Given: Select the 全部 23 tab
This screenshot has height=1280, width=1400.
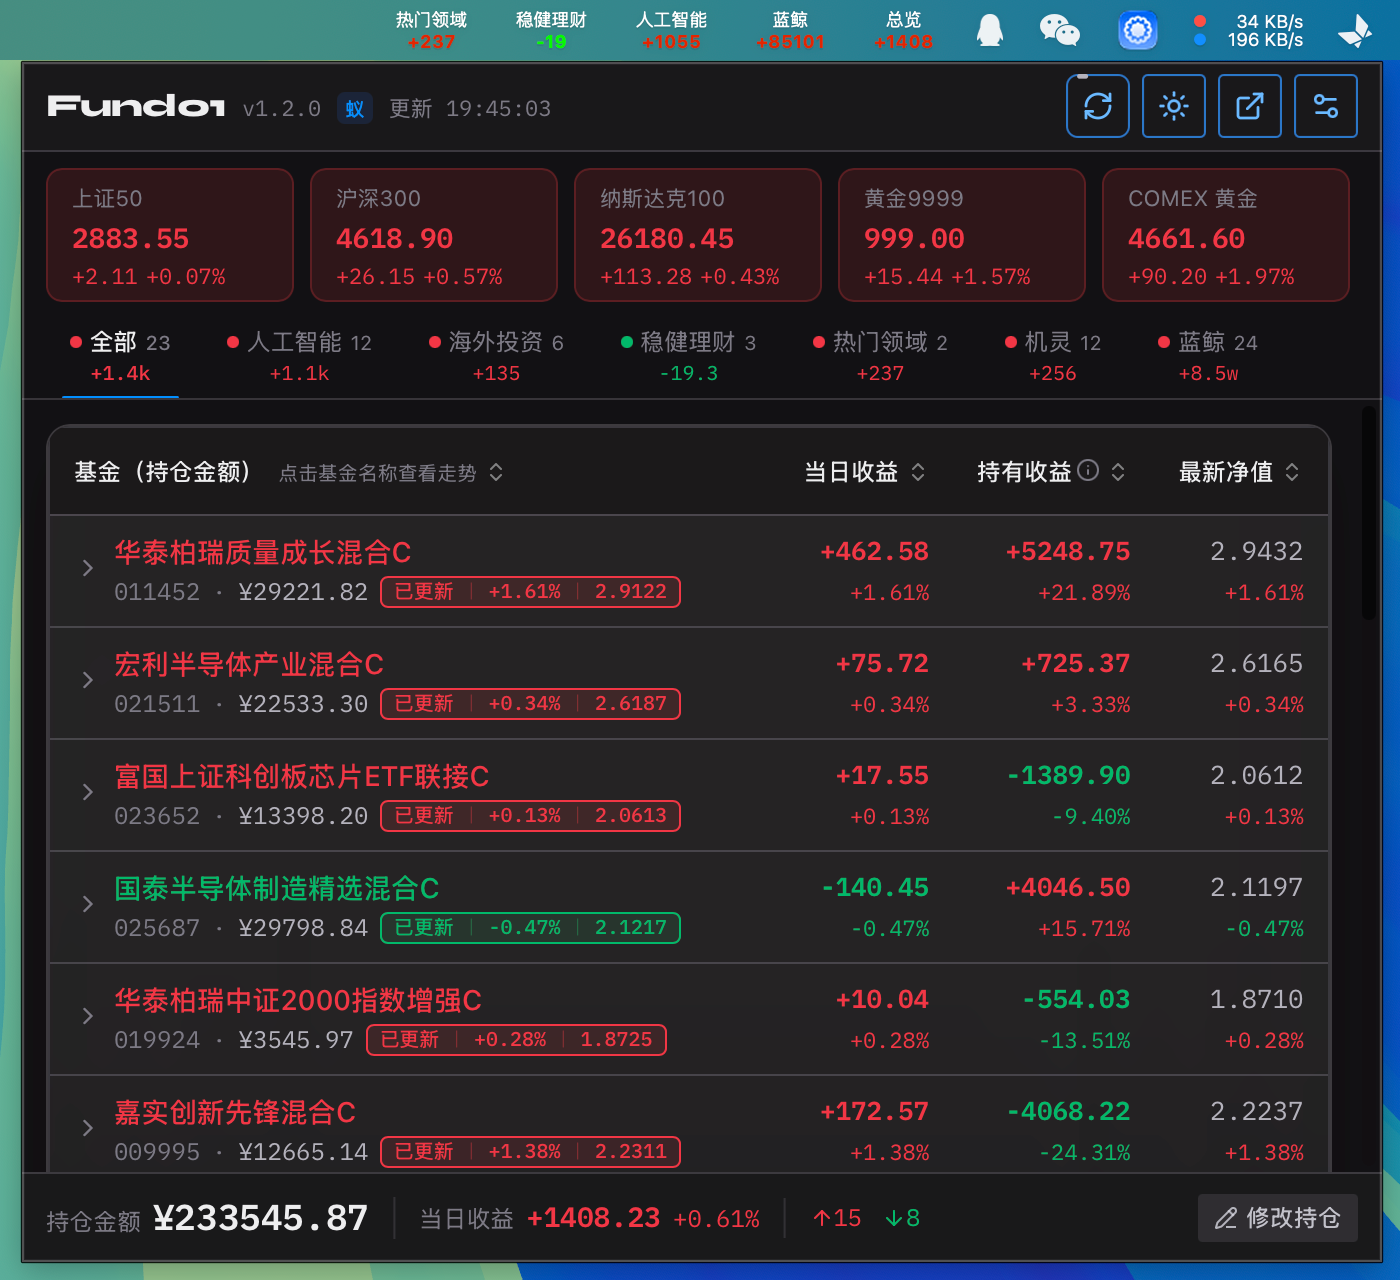Looking at the screenshot, I should 120,357.
